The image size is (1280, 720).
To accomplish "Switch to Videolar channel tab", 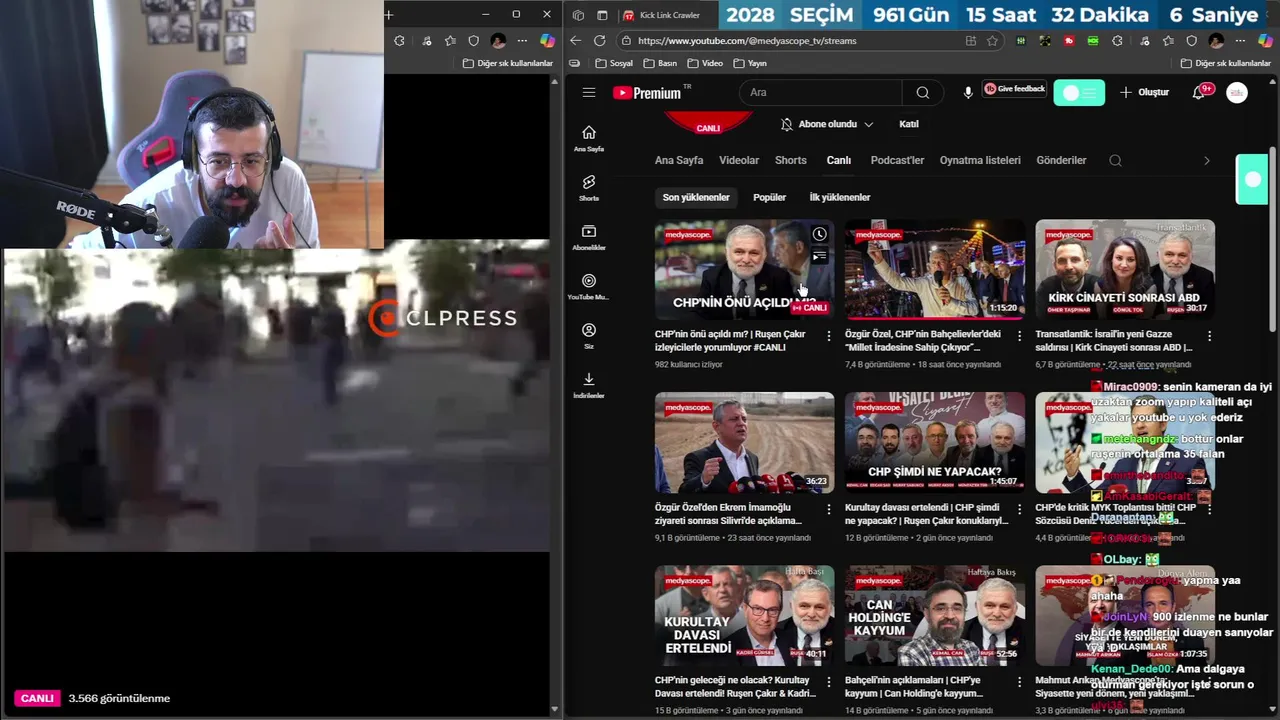I will tap(739, 160).
